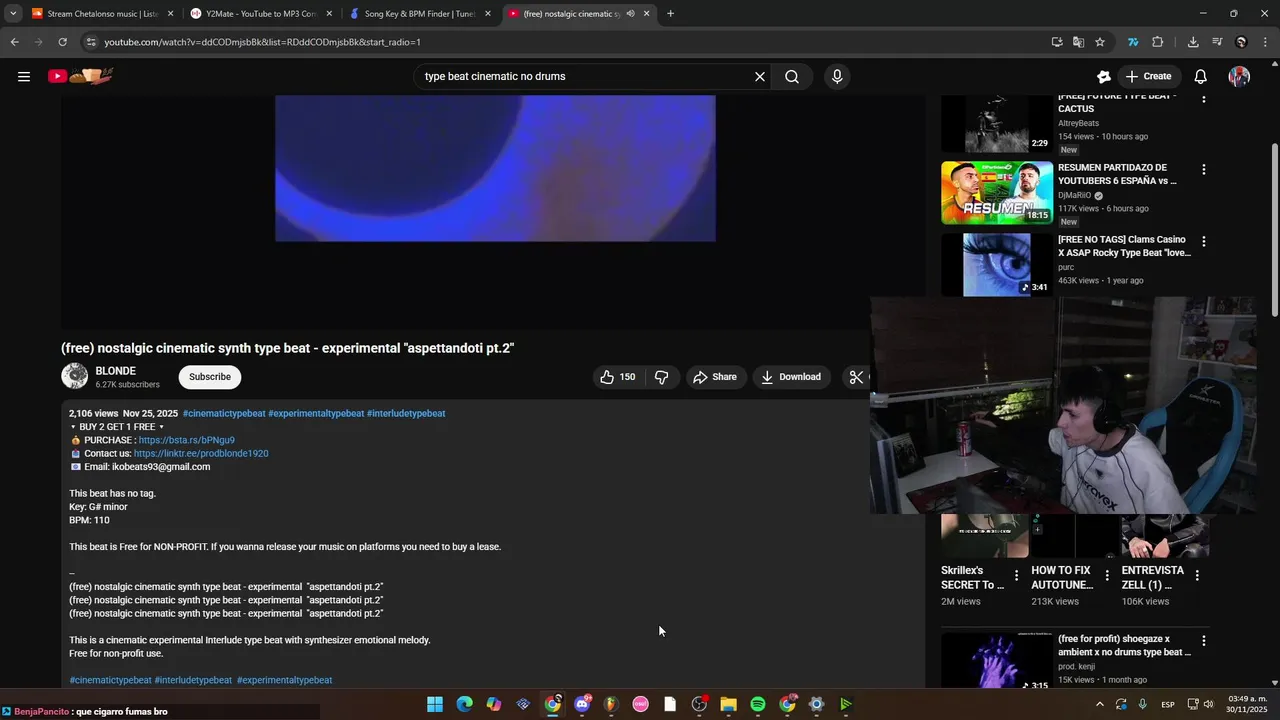This screenshot has width=1280, height=720.
Task: Open the tab search chevron dropdown
Action: [x=13, y=14]
